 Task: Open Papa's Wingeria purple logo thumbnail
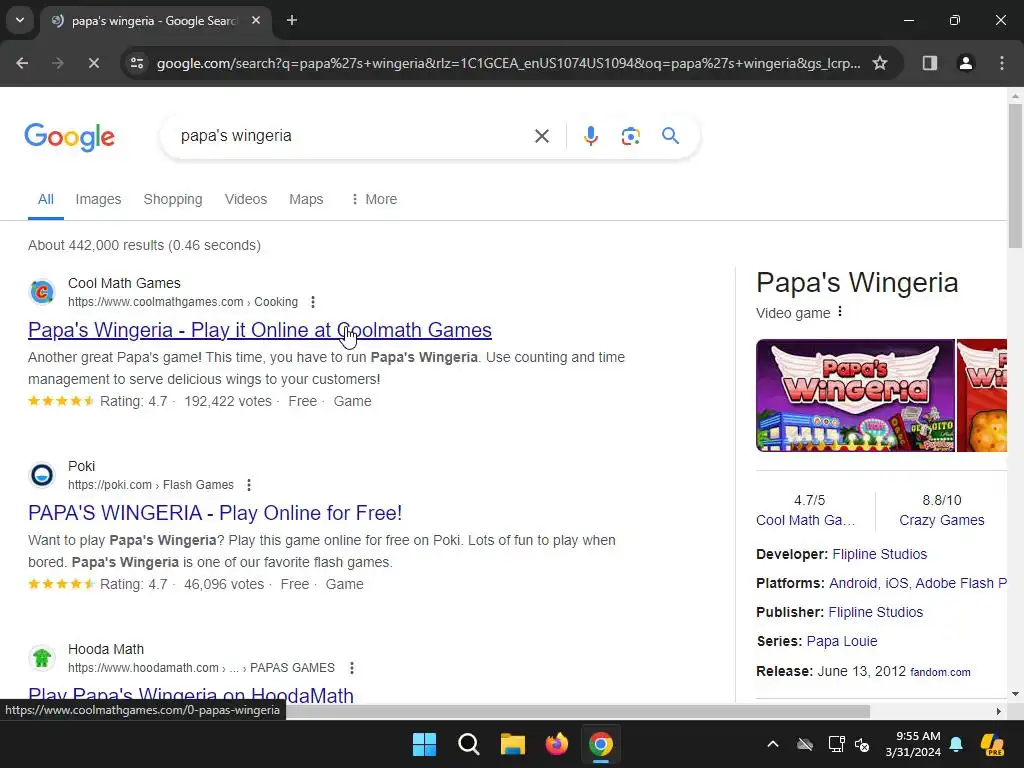point(855,395)
